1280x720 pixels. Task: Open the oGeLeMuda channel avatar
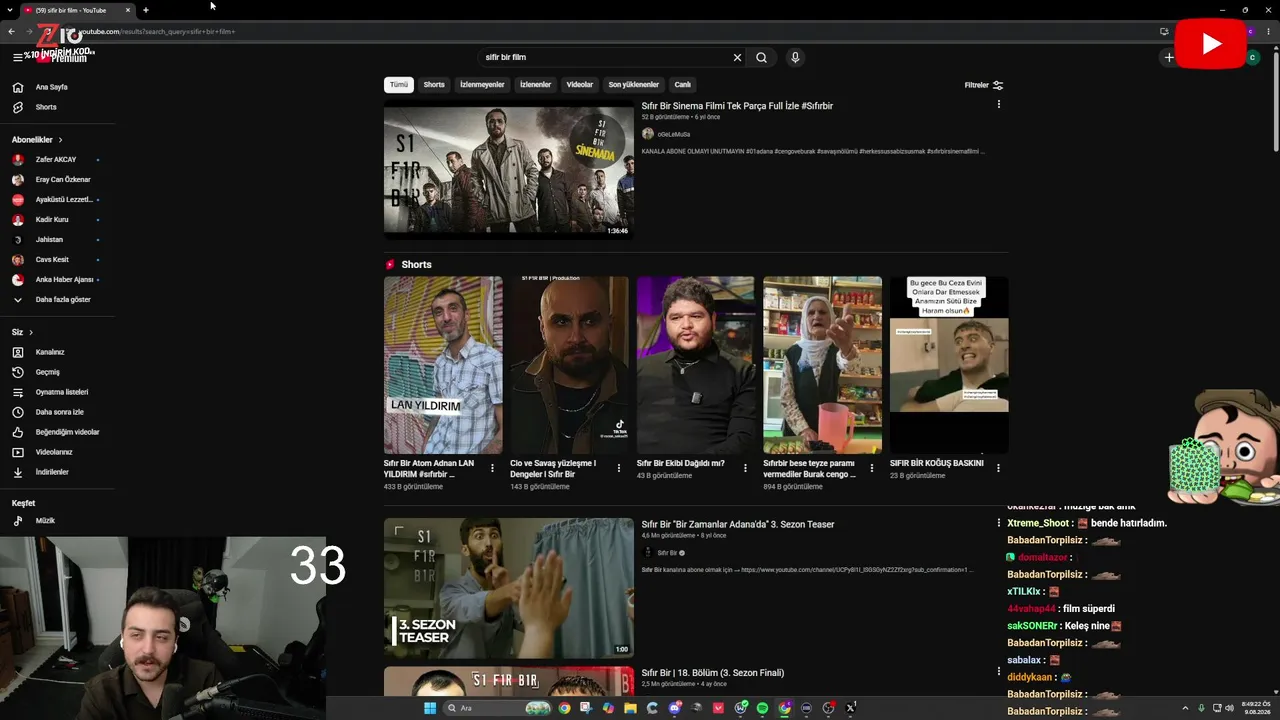pos(648,134)
